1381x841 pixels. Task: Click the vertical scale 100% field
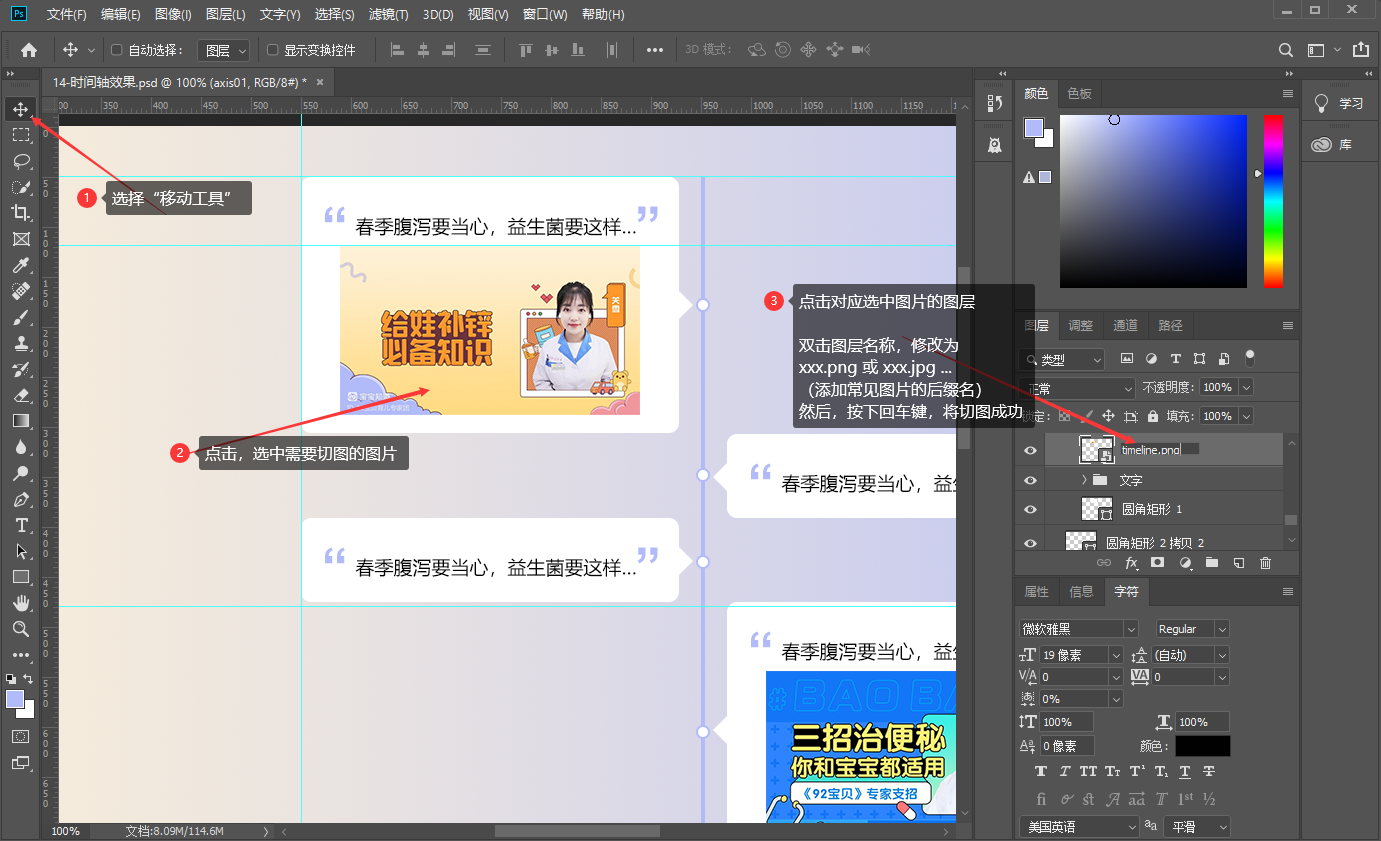tap(1066, 722)
